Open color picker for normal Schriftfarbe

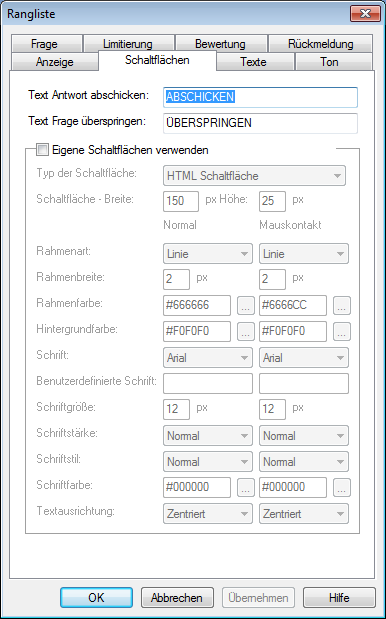[245, 488]
